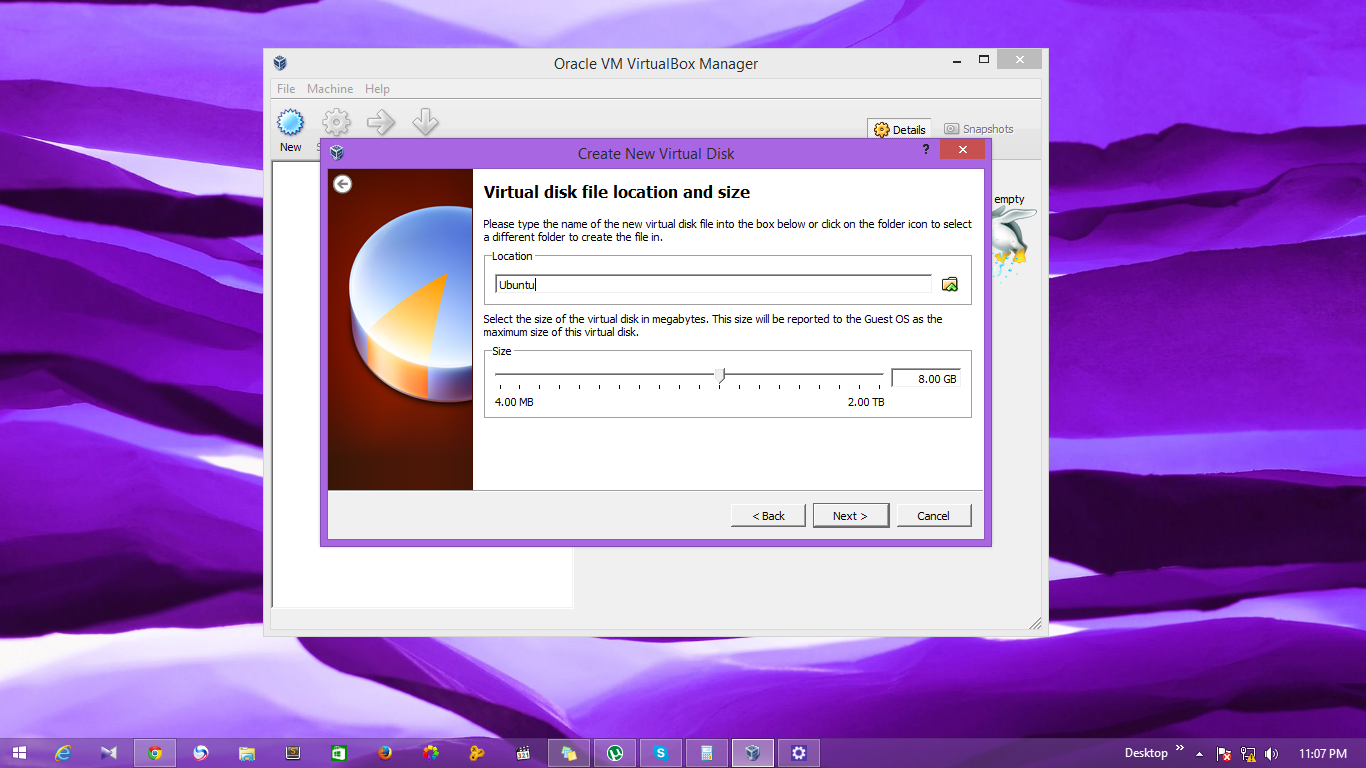Click the right-arrow Start icon in VirtualBox toolbar
The height and width of the screenshot is (768, 1366).
pyautogui.click(x=381, y=123)
